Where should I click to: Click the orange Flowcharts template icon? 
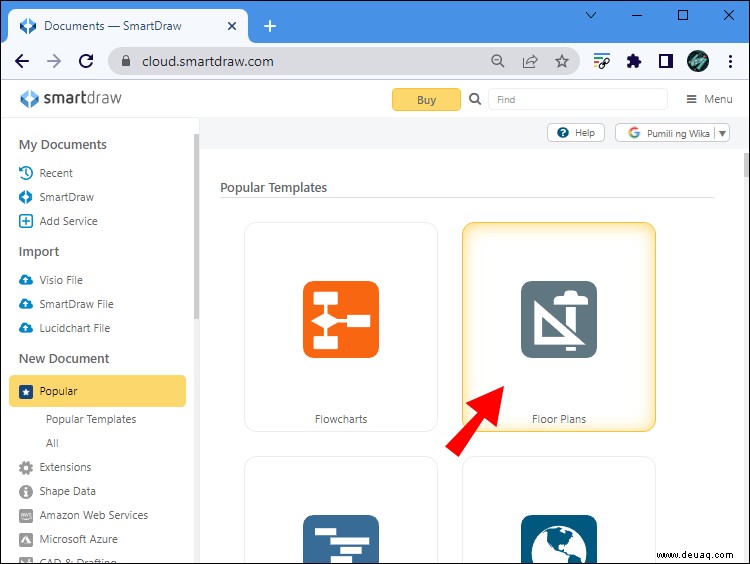pos(341,320)
